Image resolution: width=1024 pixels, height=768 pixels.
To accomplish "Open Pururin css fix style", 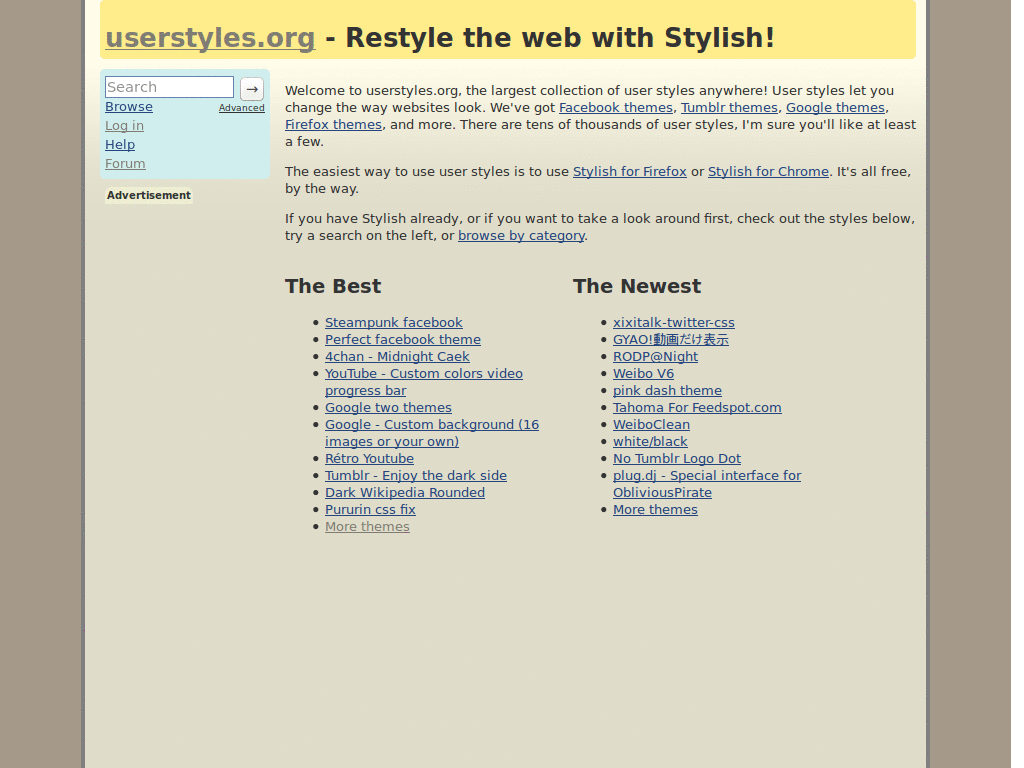I will [x=370, y=509].
